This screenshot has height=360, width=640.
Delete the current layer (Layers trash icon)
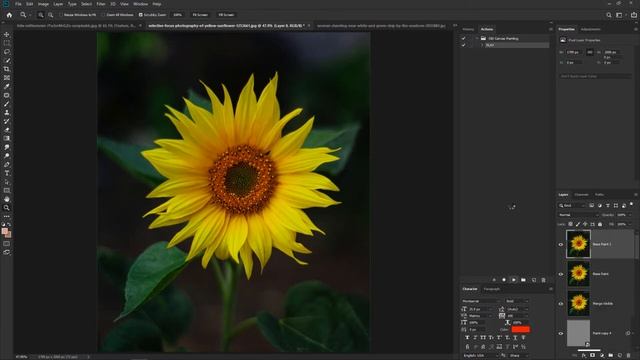pos(629,356)
